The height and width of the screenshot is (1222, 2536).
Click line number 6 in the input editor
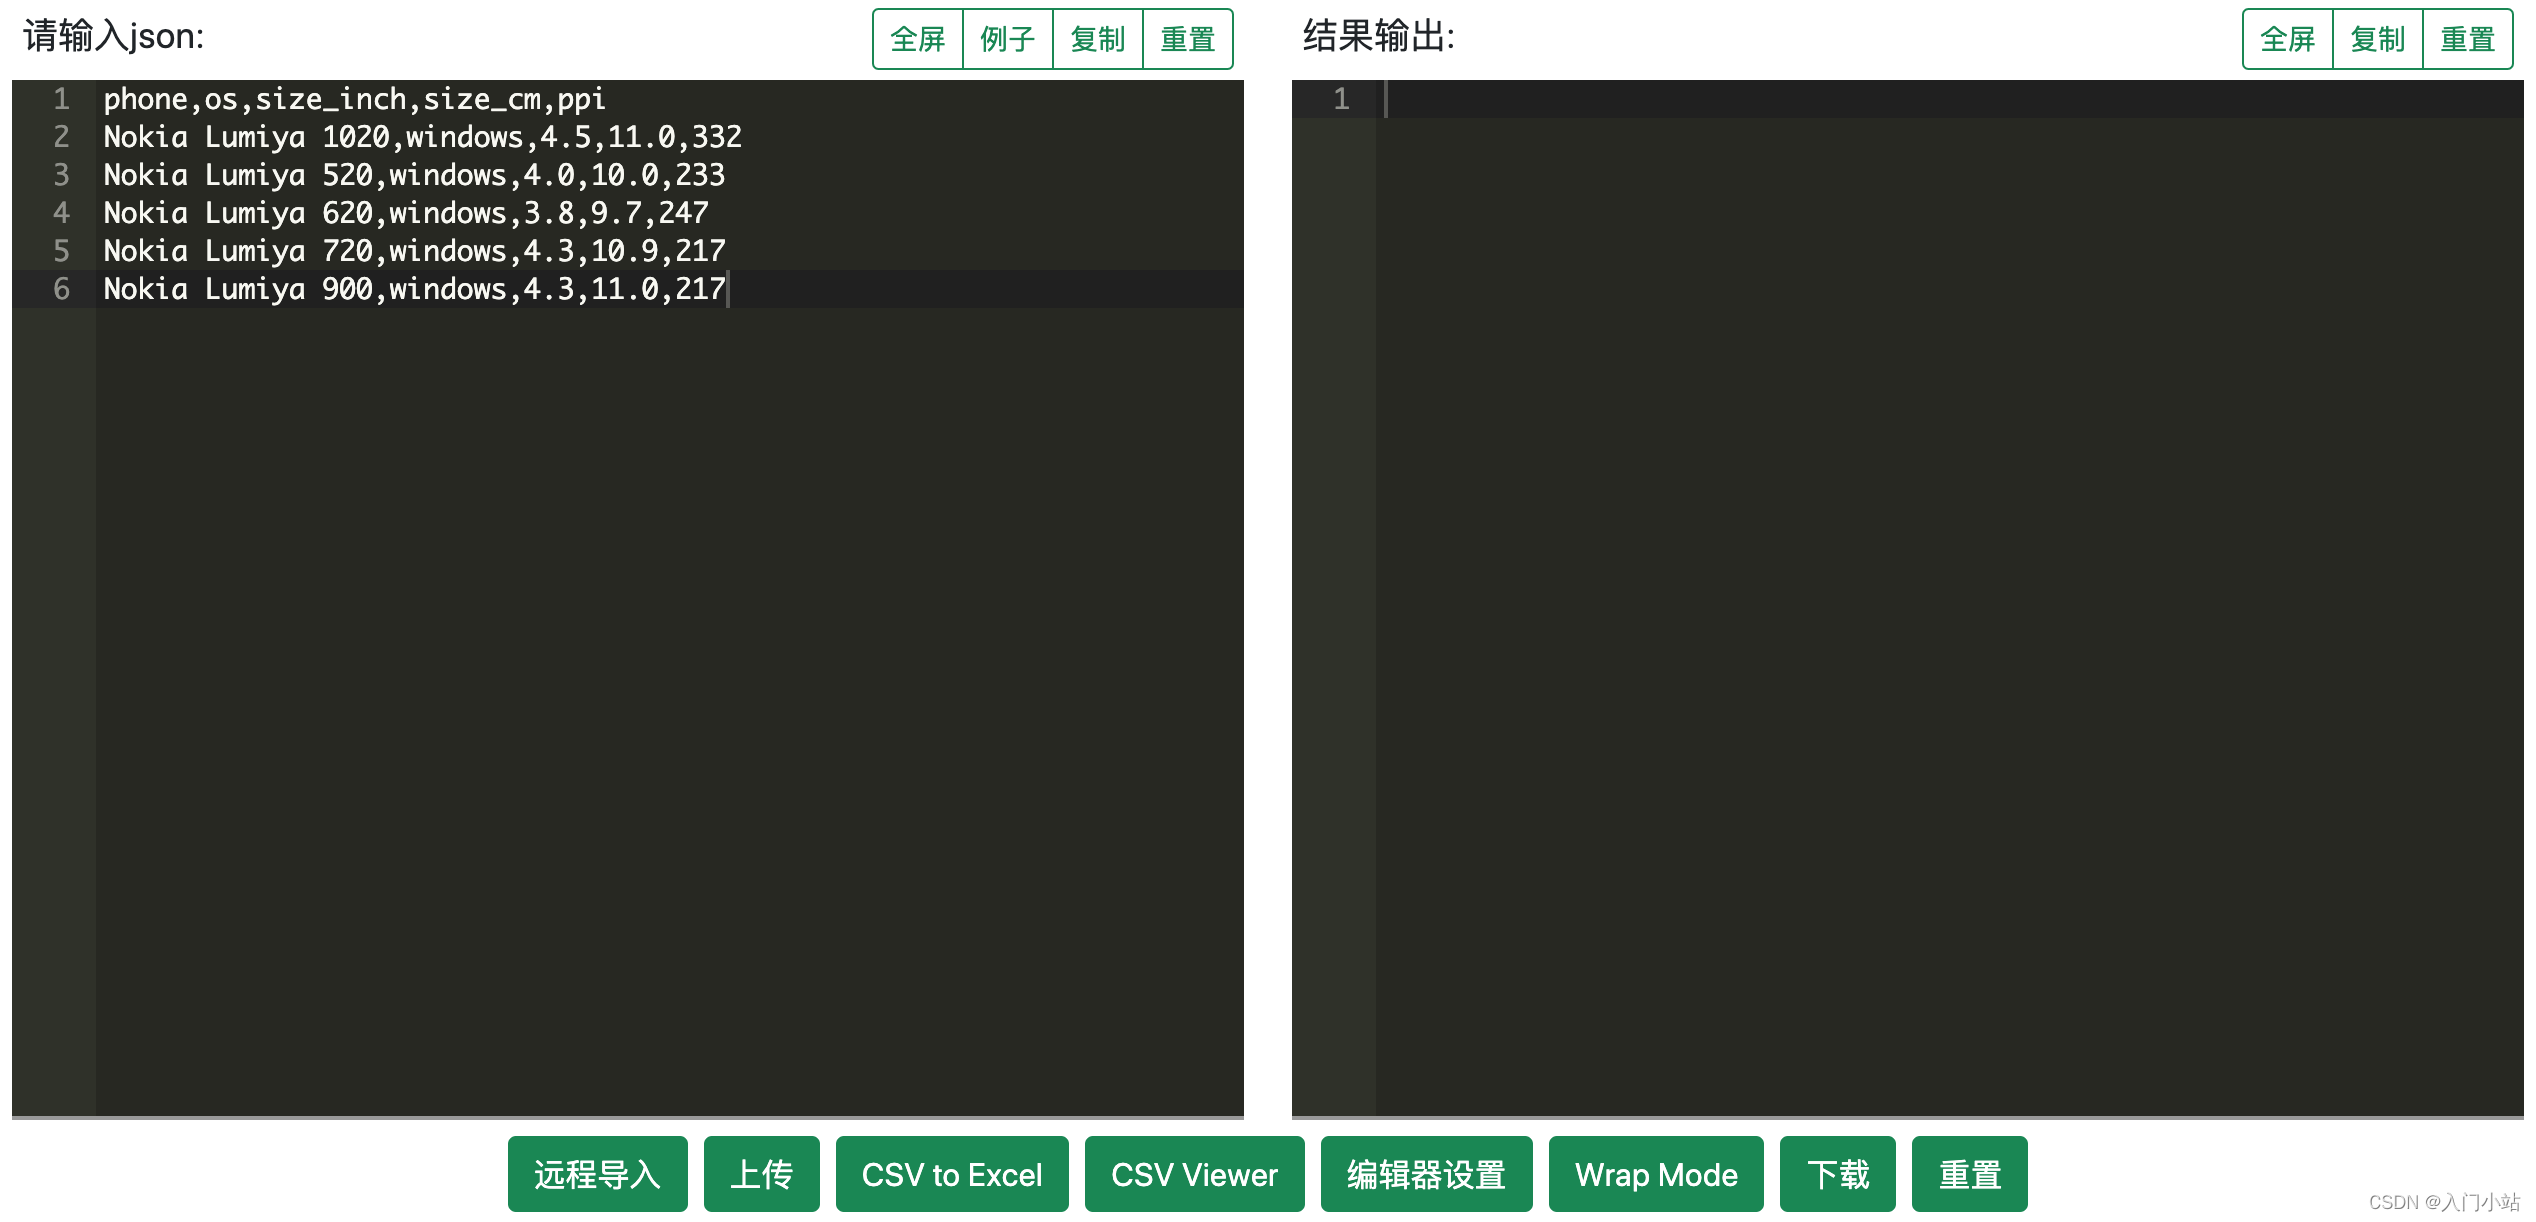tap(62, 289)
